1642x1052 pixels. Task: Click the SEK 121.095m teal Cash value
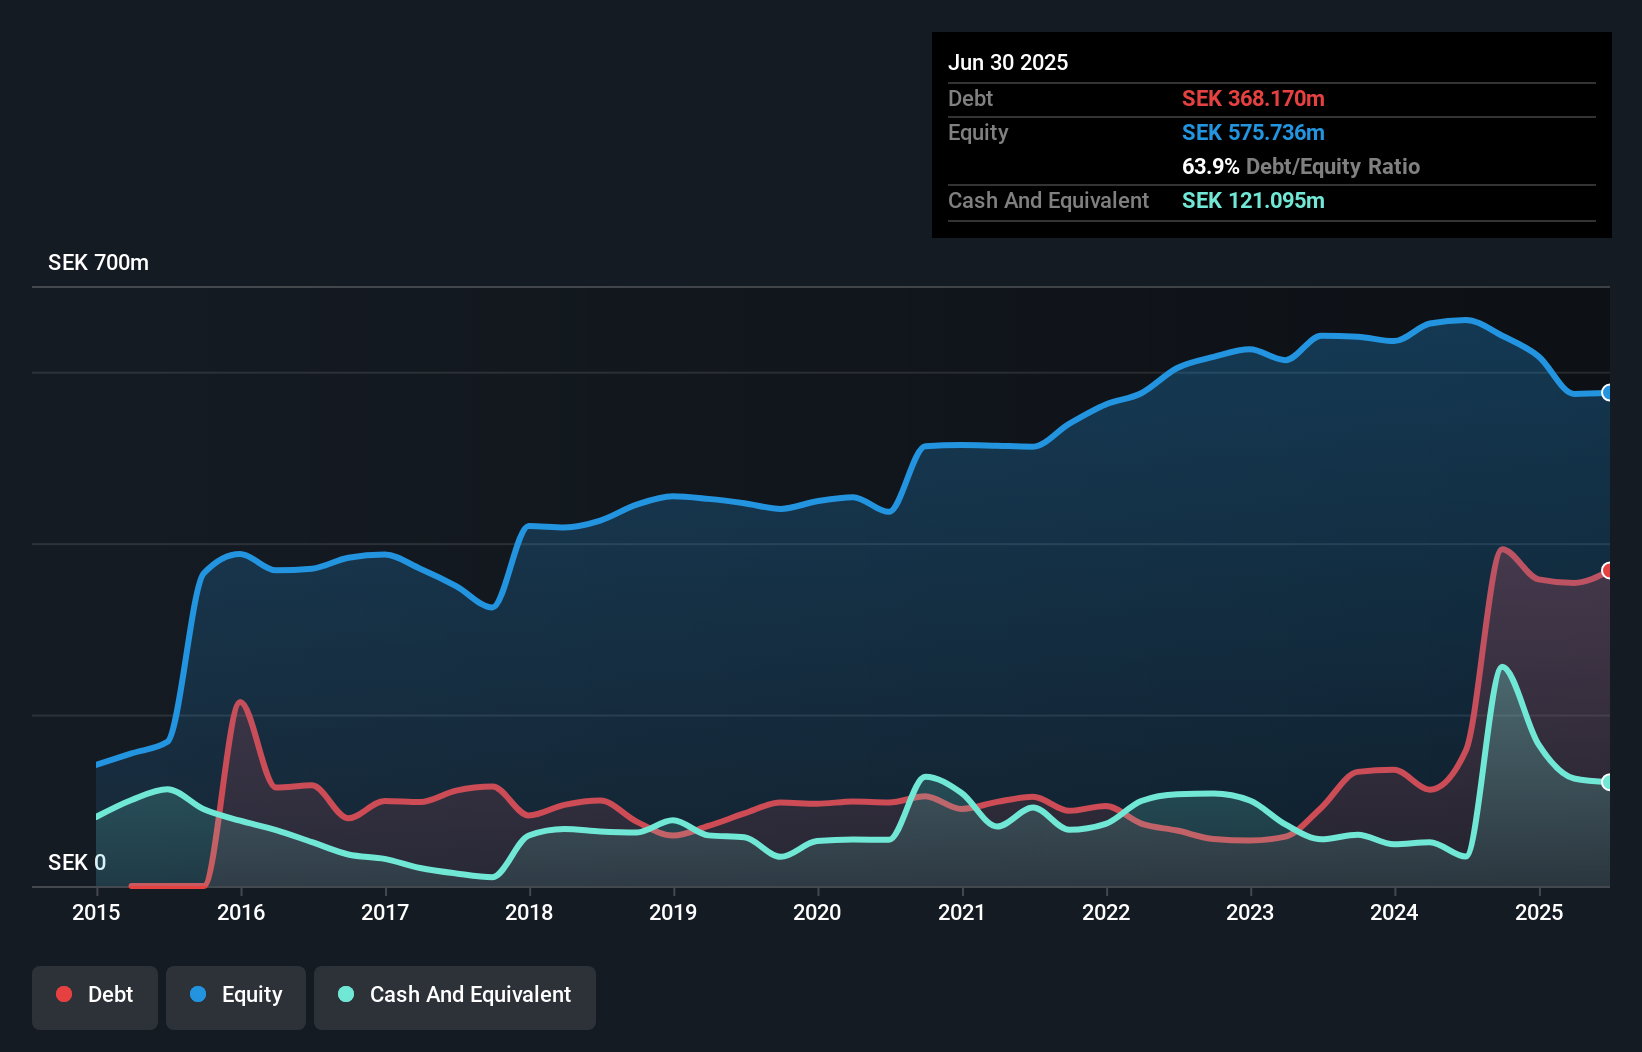1252,201
